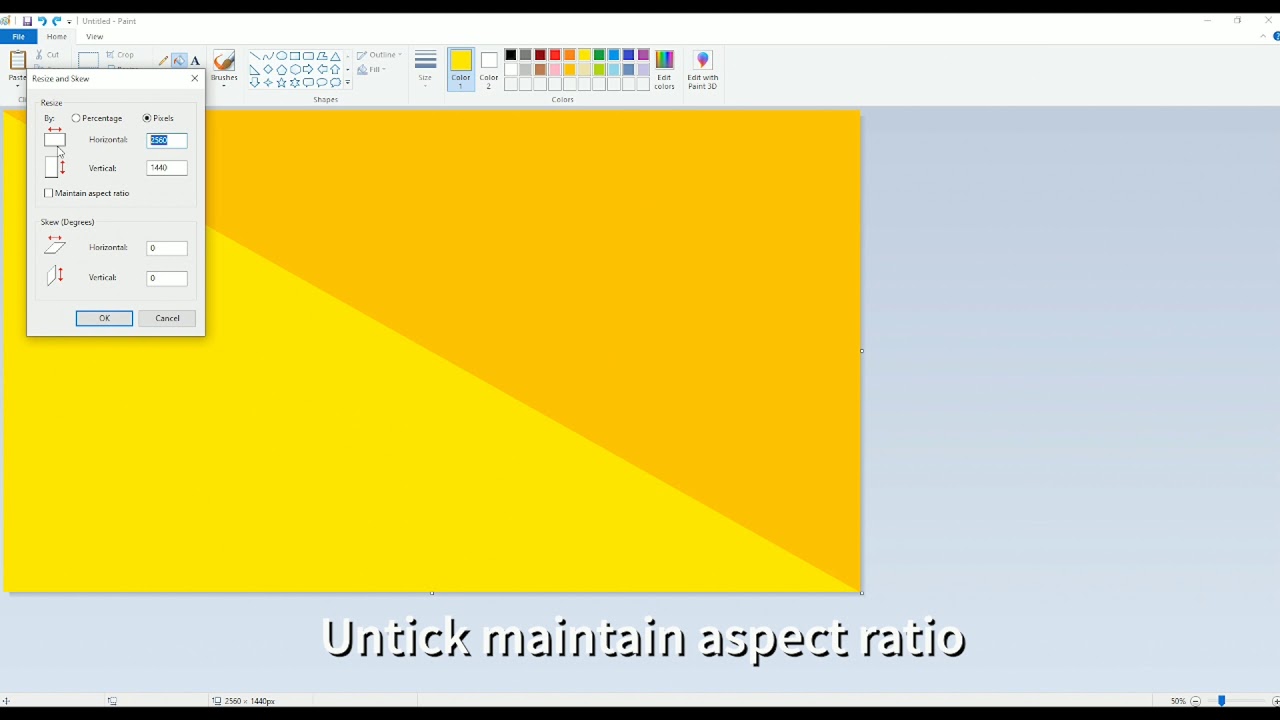Open Edit with Paint 3D

[702, 70]
